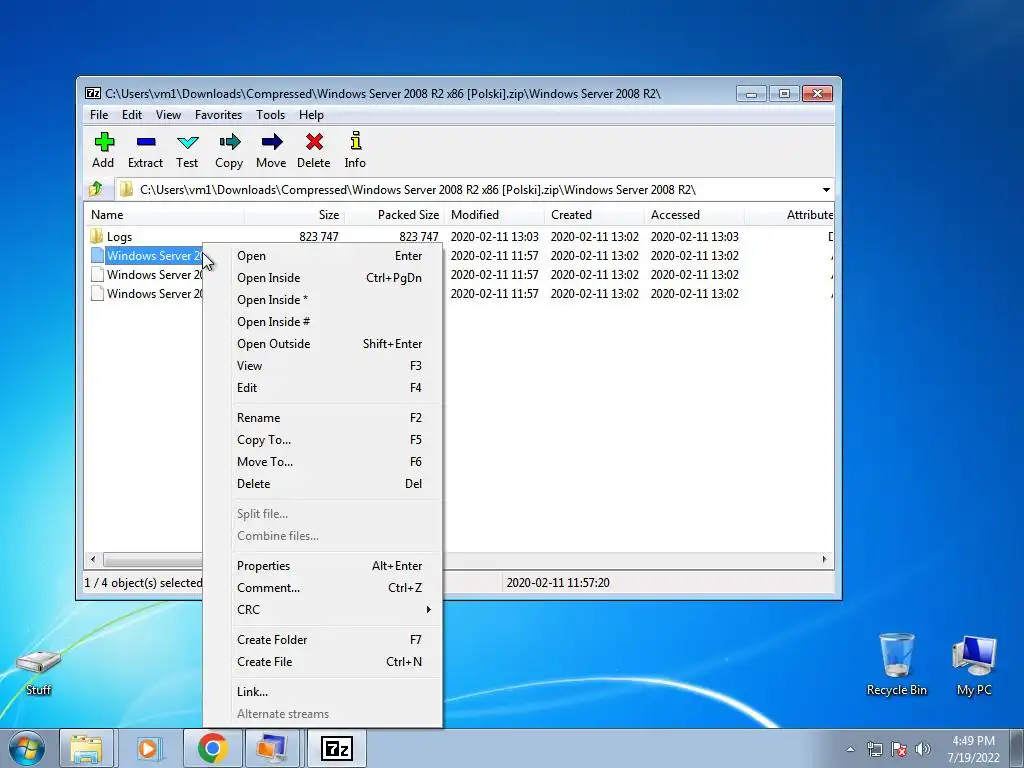Open the virtual machine taskbar icon
Image resolution: width=1024 pixels, height=768 pixels.
click(272, 748)
